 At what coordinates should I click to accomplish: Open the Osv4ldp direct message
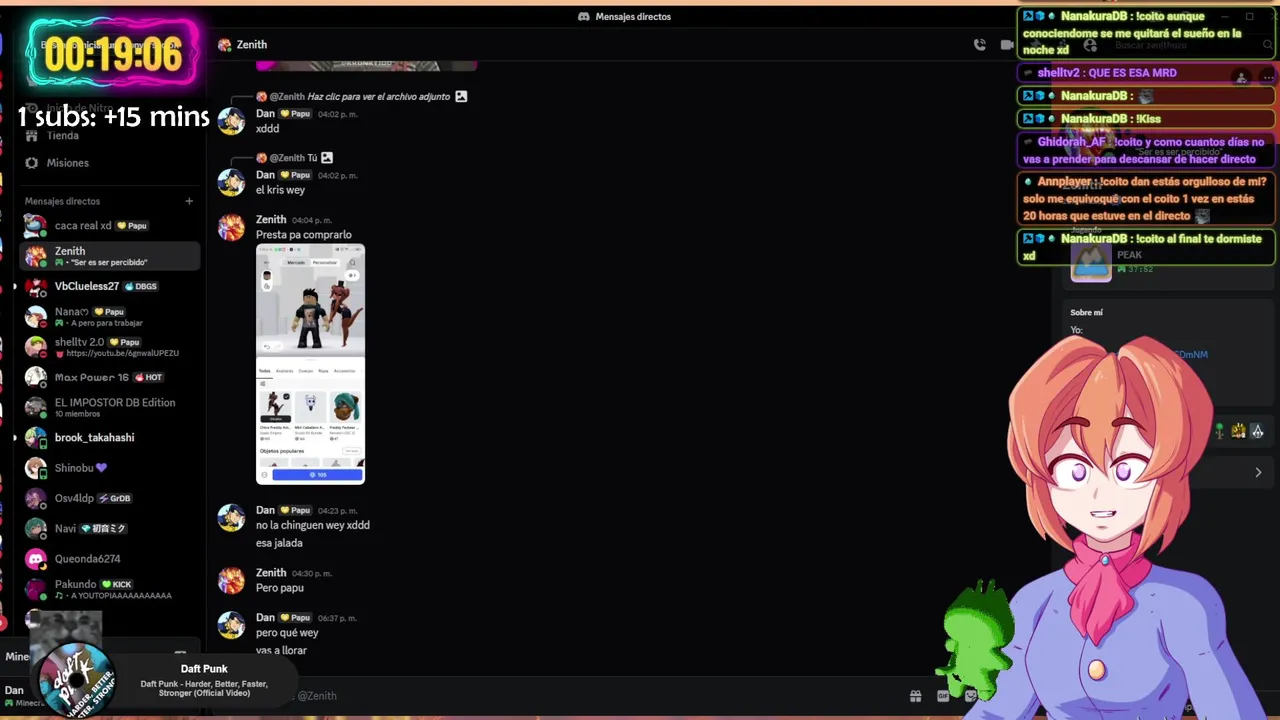coord(110,498)
